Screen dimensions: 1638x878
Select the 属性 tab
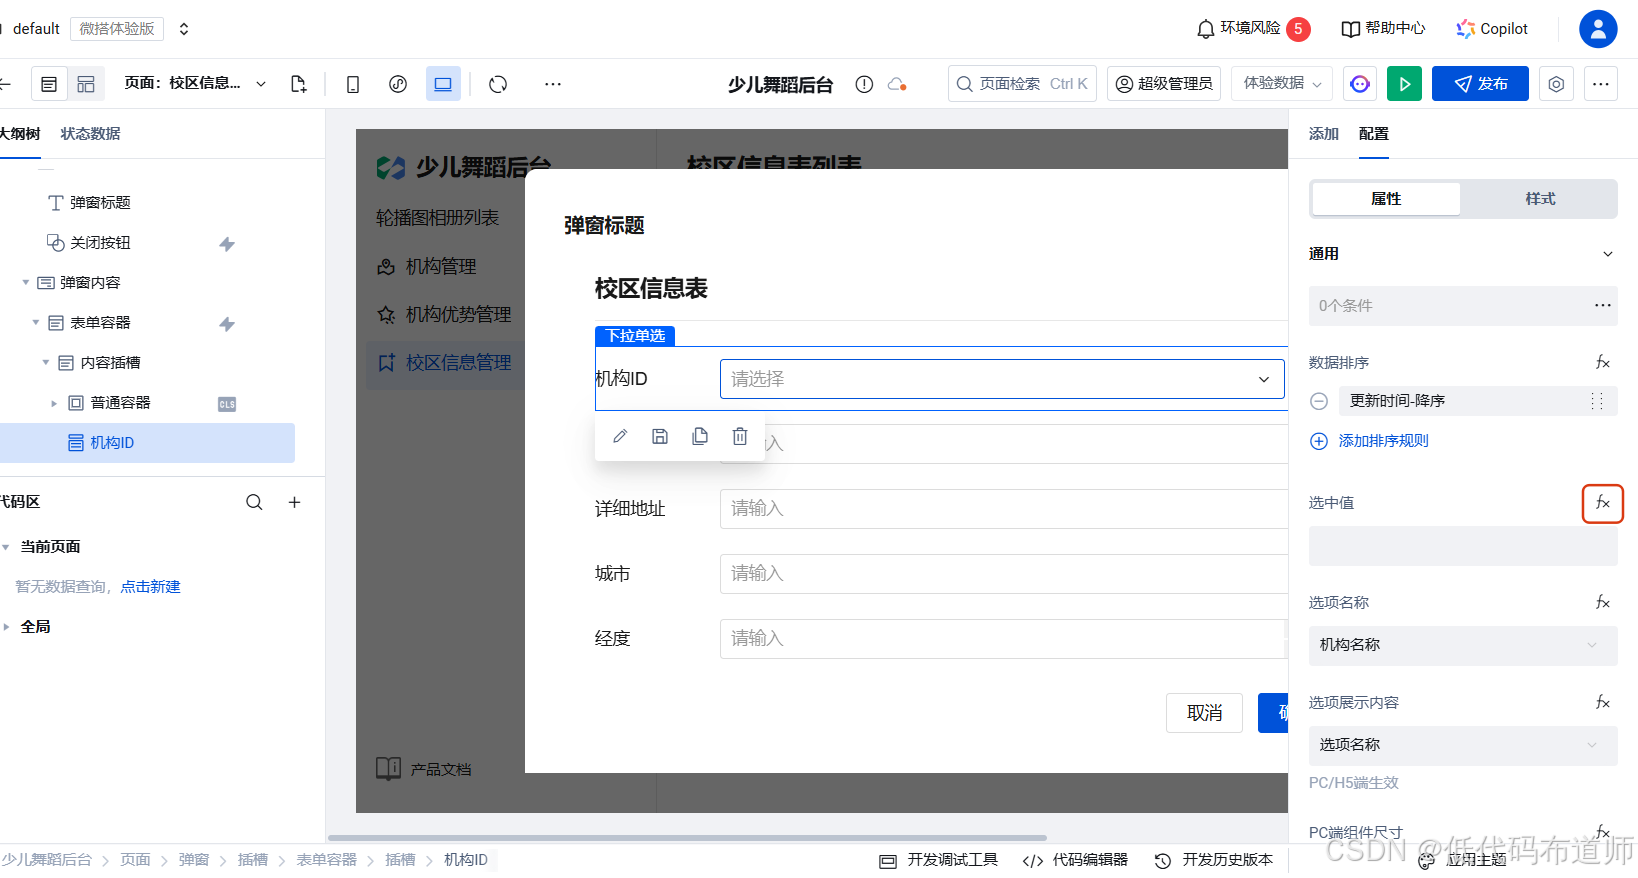pyautogui.click(x=1386, y=199)
